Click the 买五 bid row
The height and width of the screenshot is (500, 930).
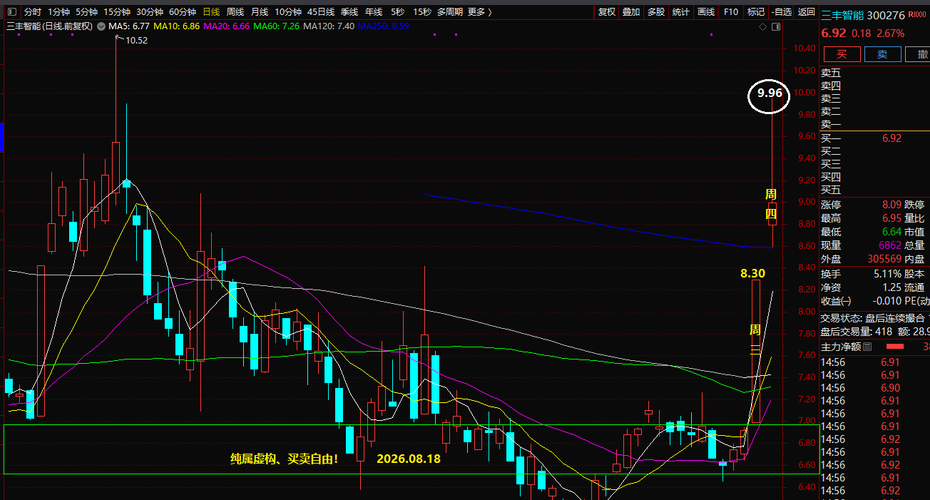pyautogui.click(x=875, y=190)
